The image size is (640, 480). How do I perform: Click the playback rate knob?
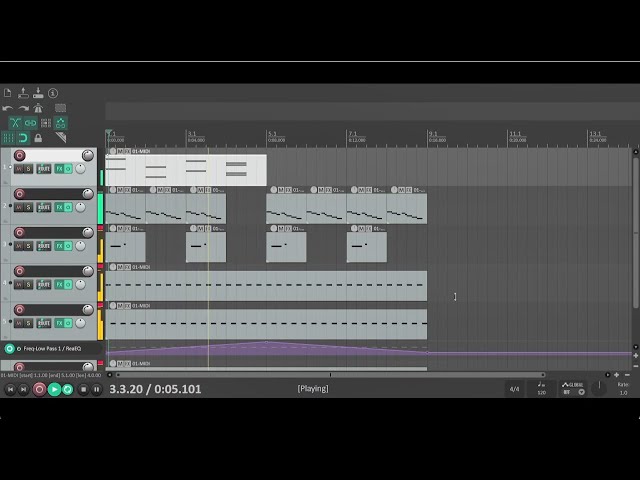tap(599, 389)
